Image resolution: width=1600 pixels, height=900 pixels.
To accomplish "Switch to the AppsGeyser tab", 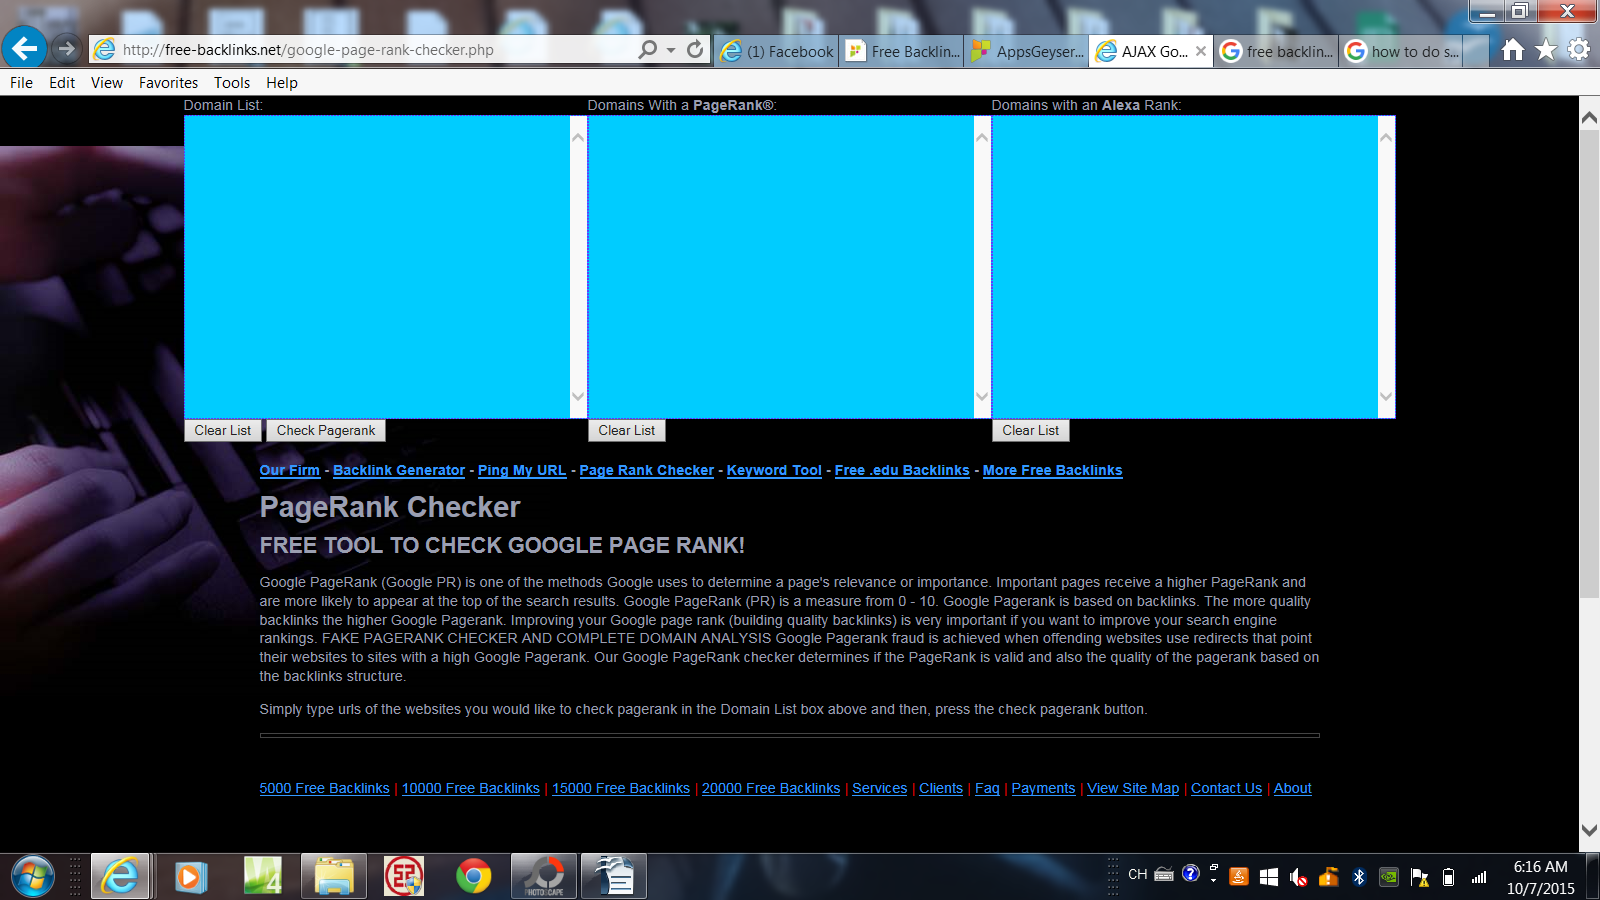I will tap(1027, 51).
